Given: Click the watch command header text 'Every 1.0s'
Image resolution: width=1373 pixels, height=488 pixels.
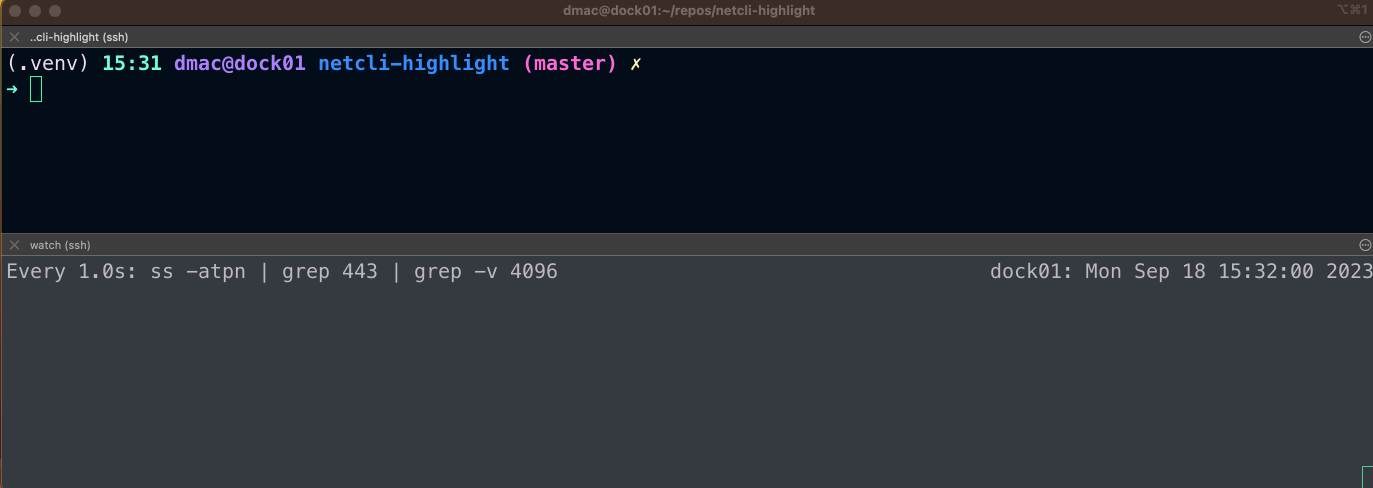Looking at the screenshot, I should pos(72,272).
